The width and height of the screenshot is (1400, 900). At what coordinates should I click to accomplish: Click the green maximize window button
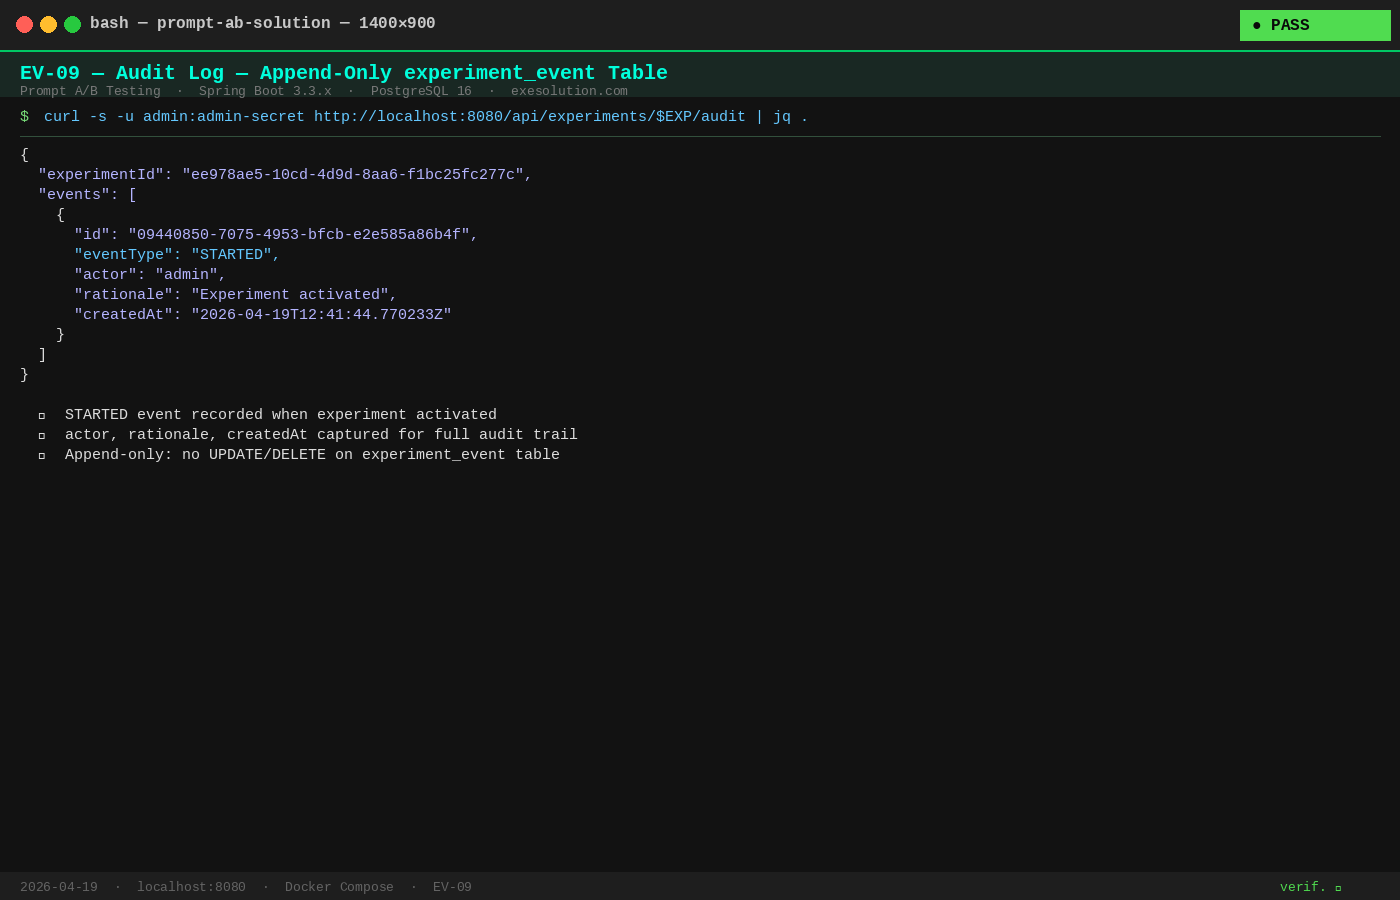(72, 24)
